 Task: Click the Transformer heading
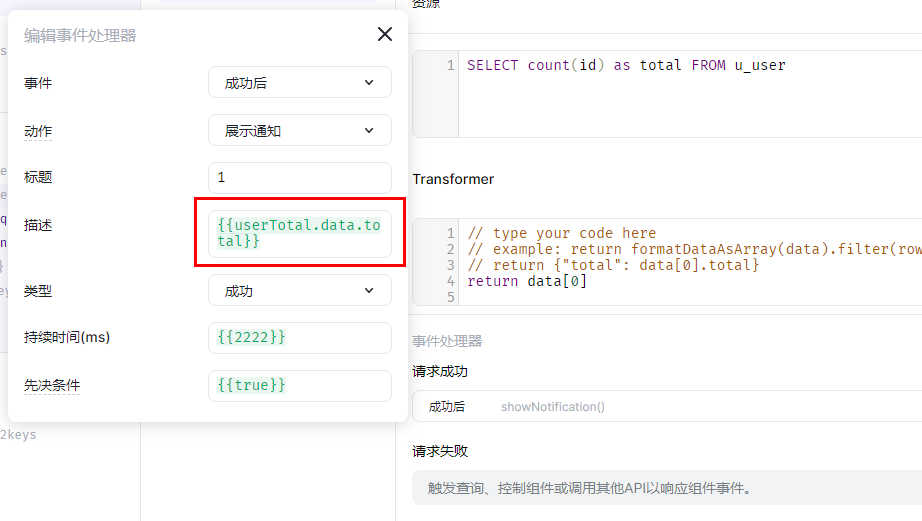(453, 179)
